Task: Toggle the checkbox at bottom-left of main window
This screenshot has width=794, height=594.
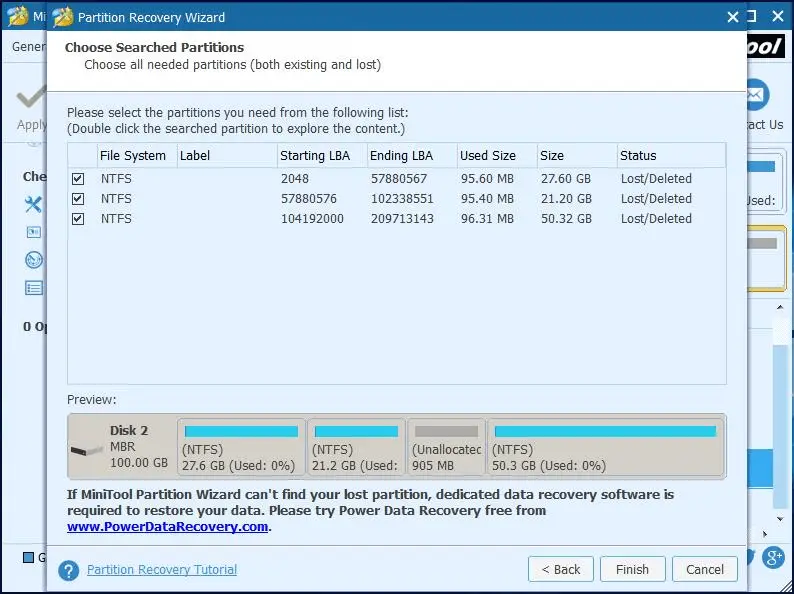Action: click(x=29, y=558)
